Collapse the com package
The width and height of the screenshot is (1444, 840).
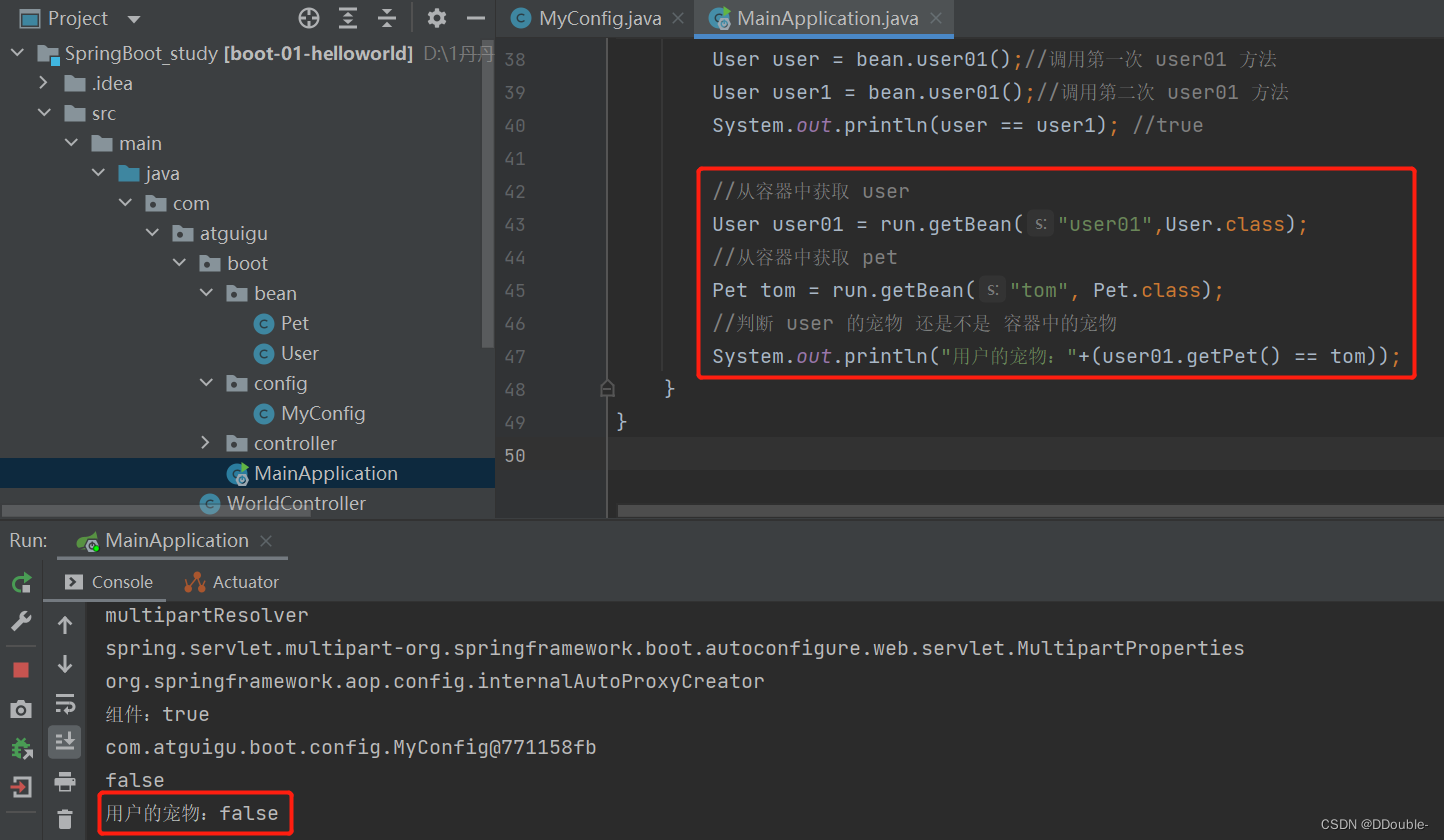(125, 203)
